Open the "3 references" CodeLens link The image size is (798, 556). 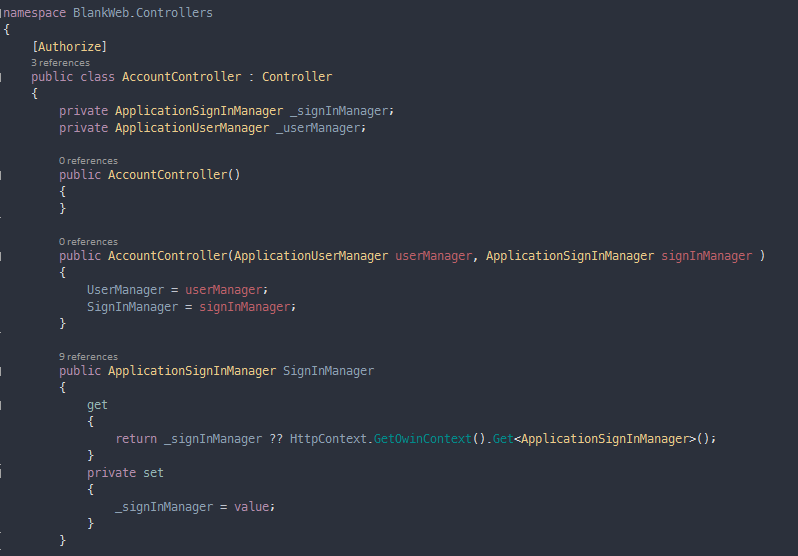60,63
